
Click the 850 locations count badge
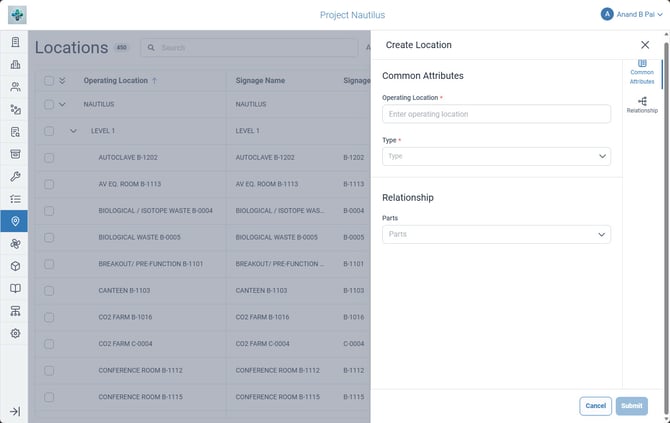[x=121, y=47]
